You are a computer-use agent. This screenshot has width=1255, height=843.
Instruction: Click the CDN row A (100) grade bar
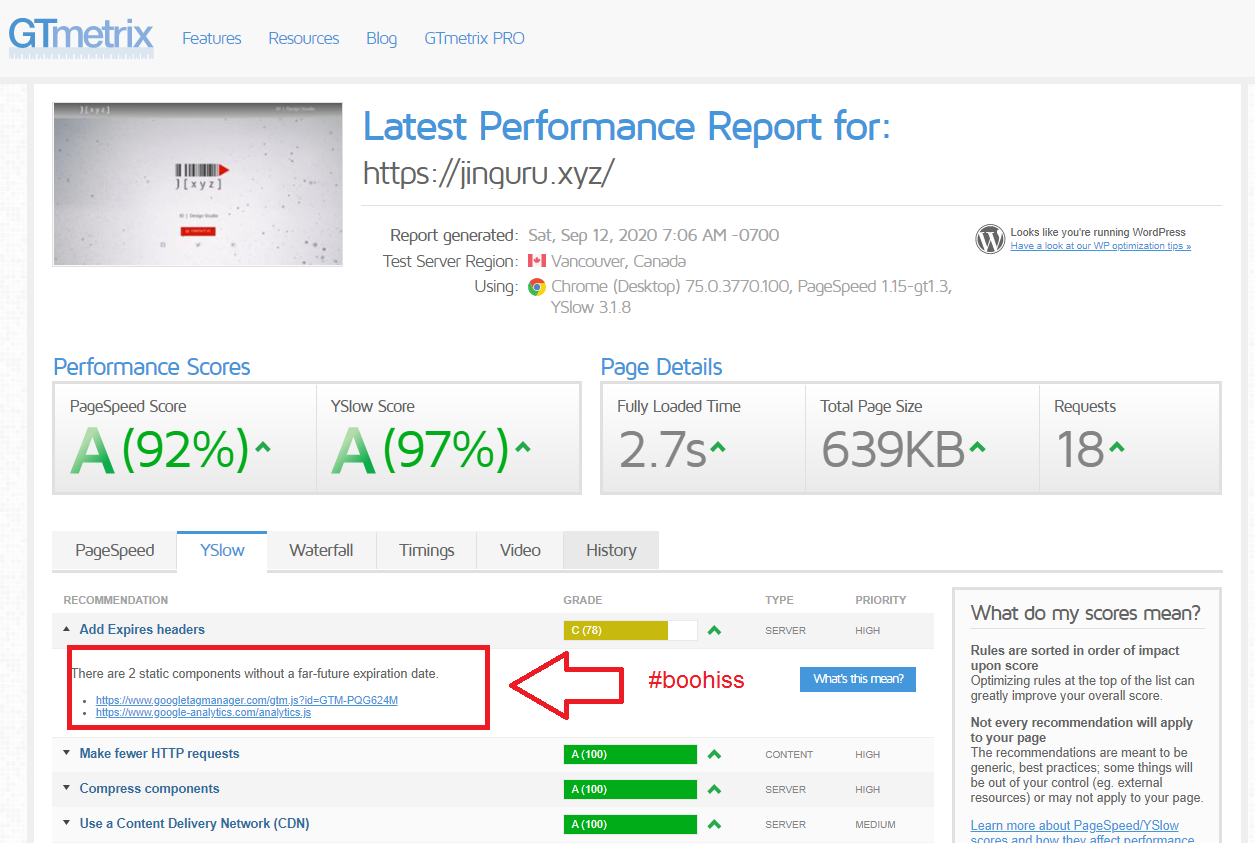tap(630, 824)
